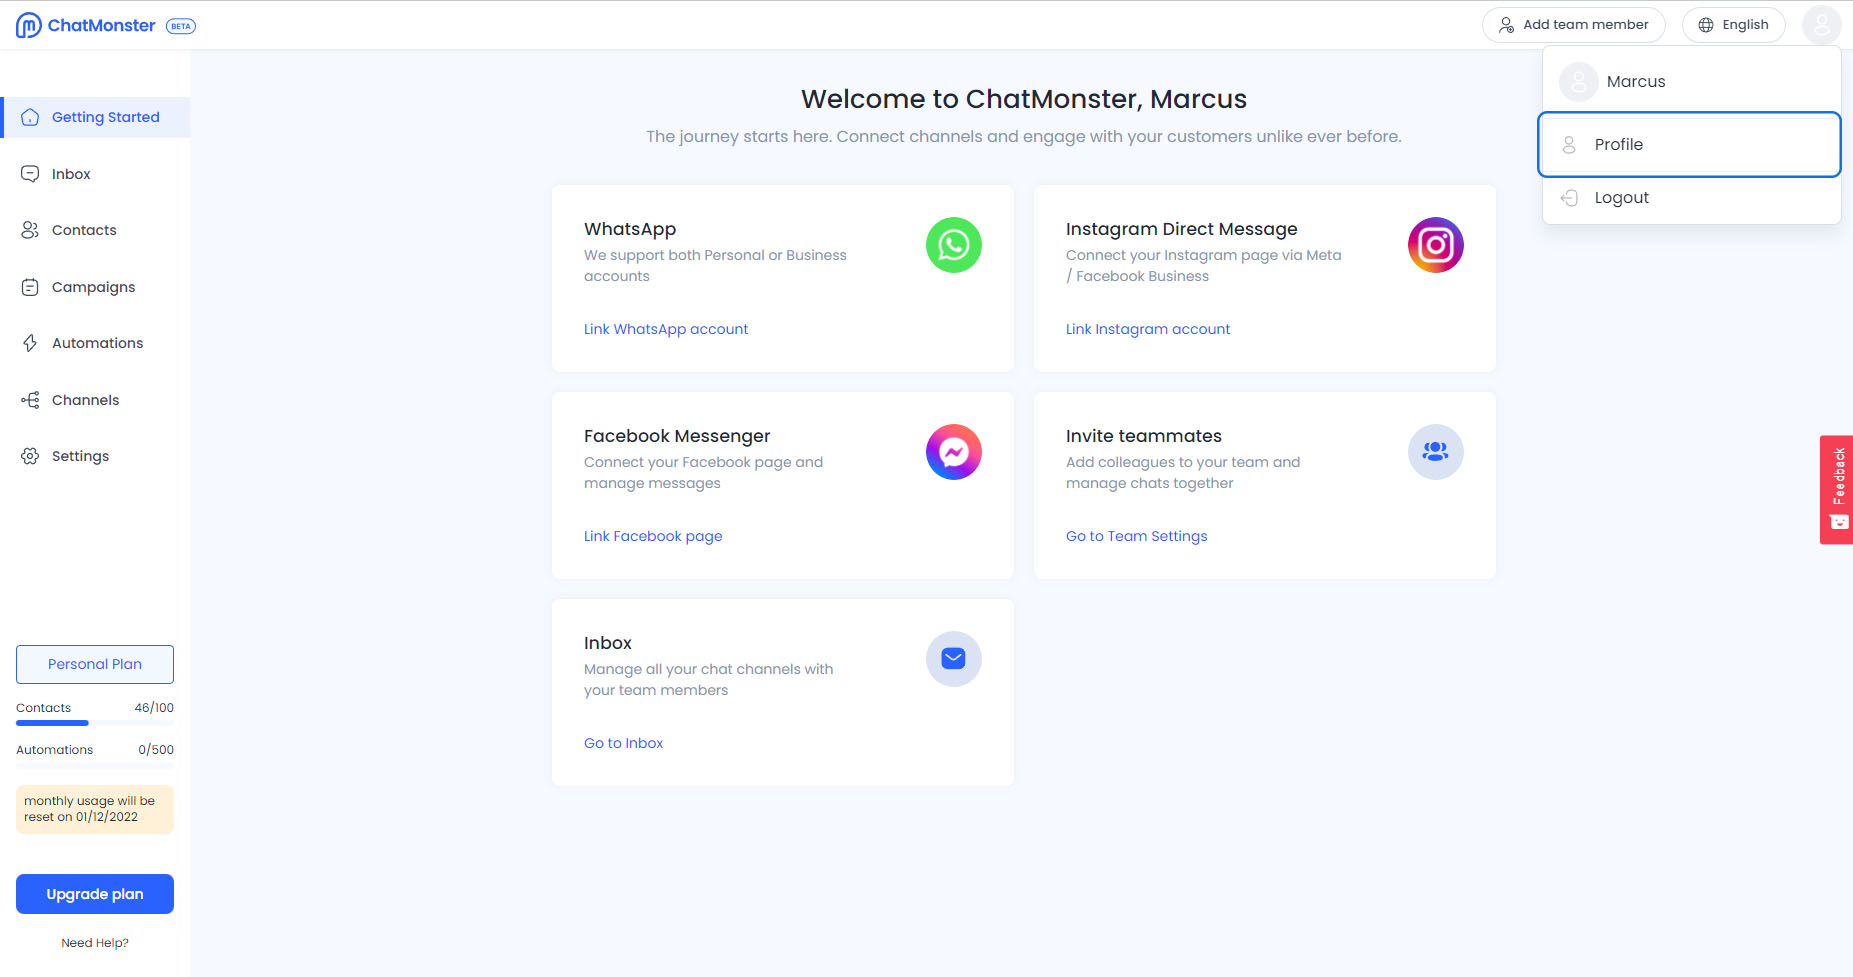The width and height of the screenshot is (1853, 977).
Task: Click the Campaigns sidebar icon
Action: tap(30, 287)
